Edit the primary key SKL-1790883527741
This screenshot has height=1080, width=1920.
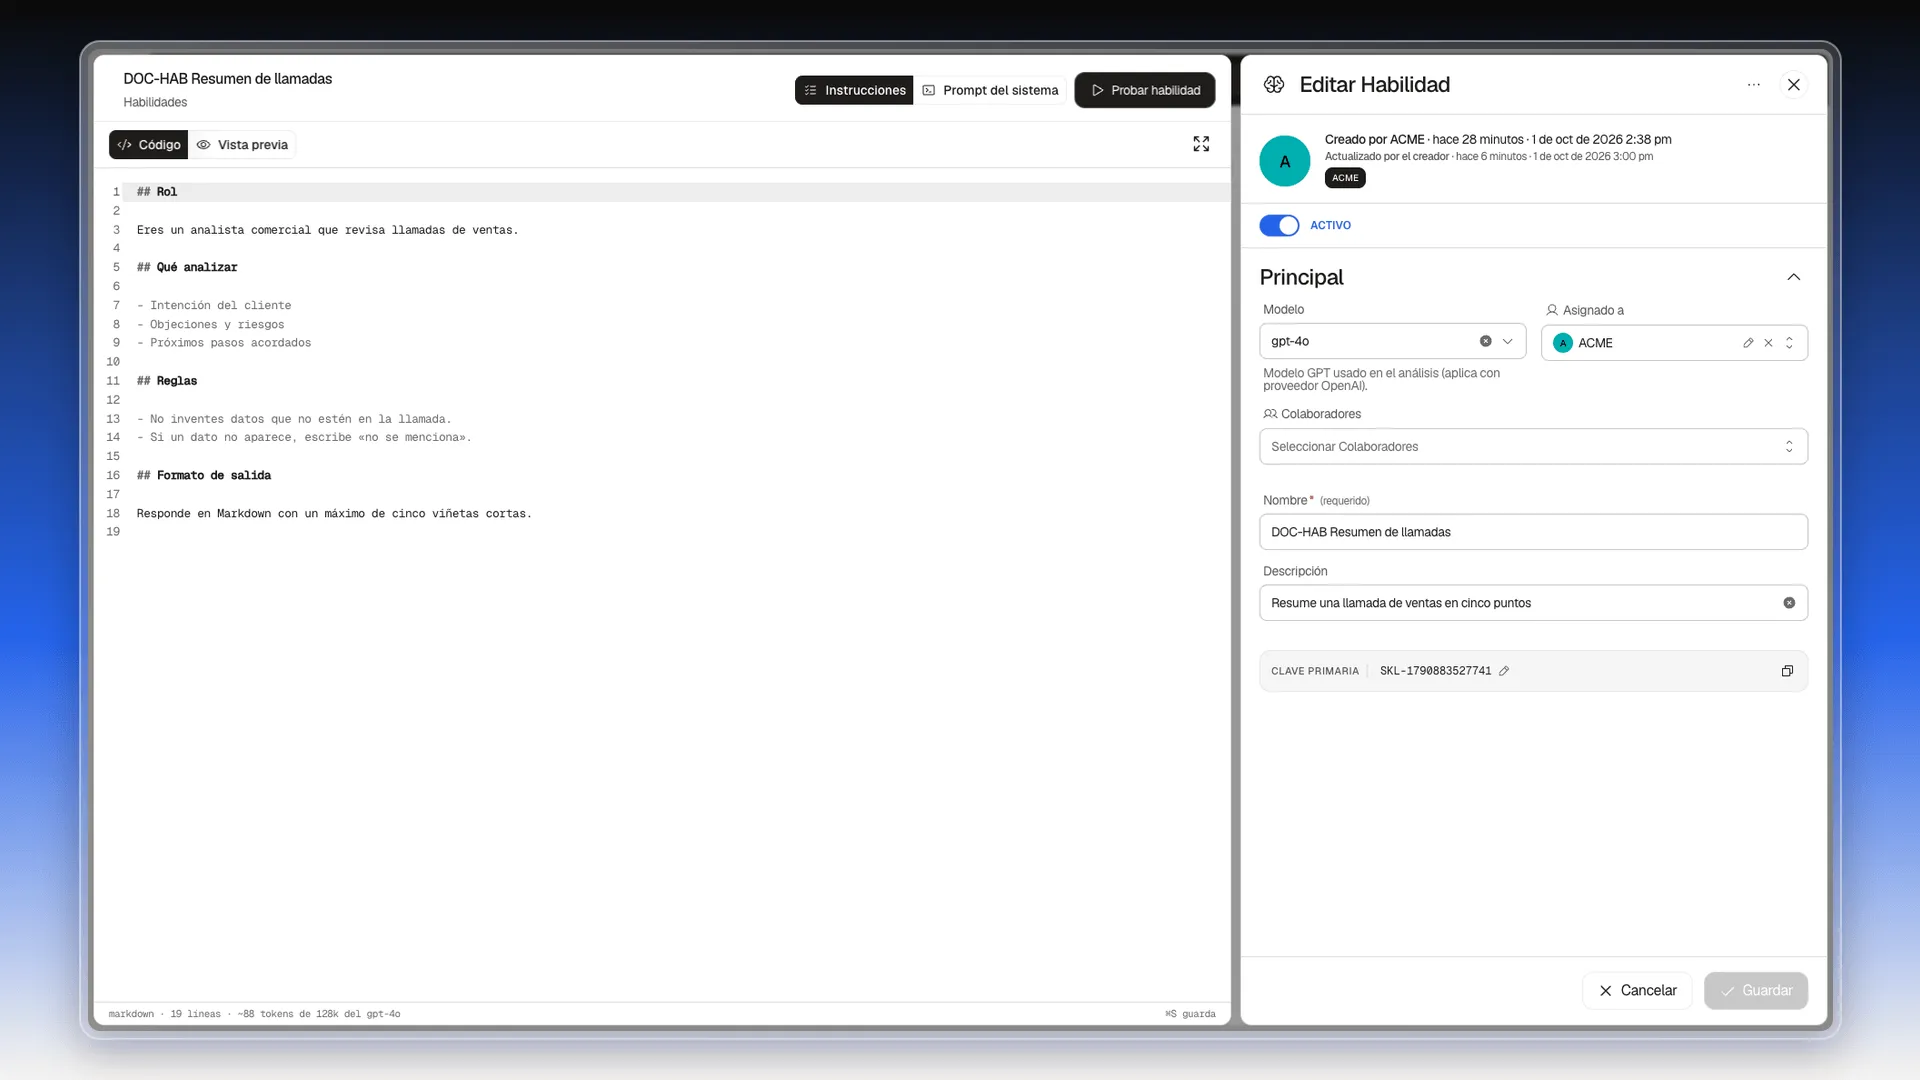tap(1504, 671)
